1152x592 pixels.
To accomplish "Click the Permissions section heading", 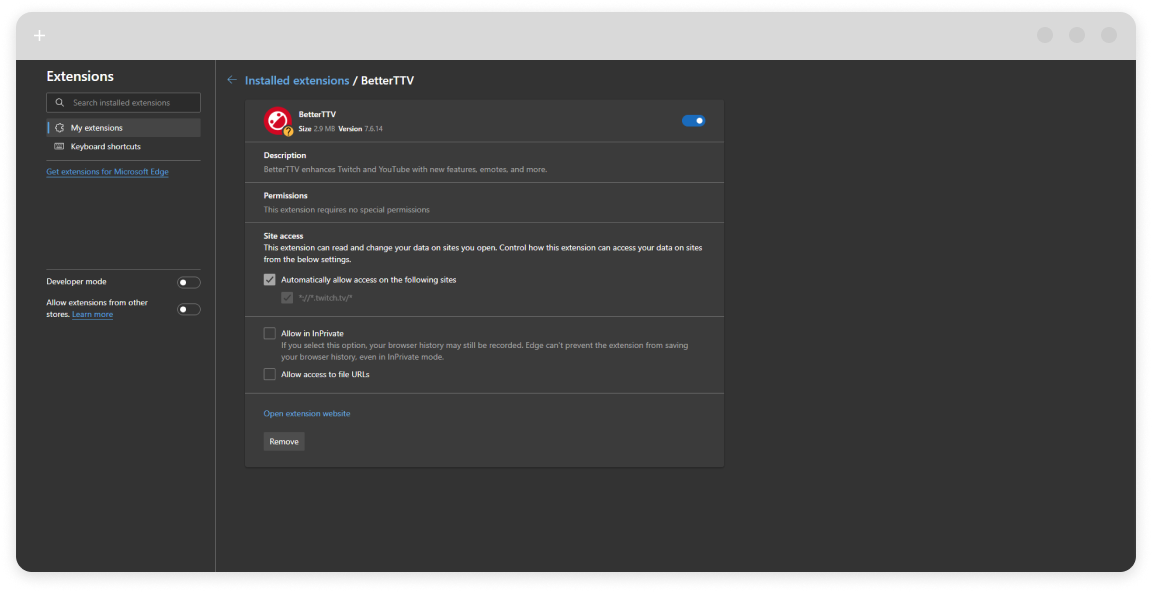I will pyautogui.click(x=286, y=195).
